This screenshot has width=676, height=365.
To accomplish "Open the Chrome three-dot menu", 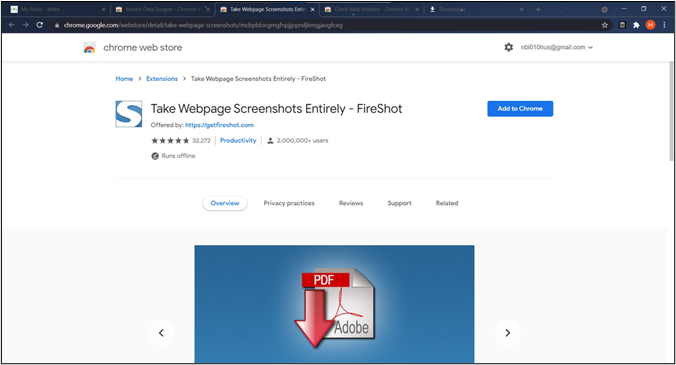I will click(x=664, y=25).
